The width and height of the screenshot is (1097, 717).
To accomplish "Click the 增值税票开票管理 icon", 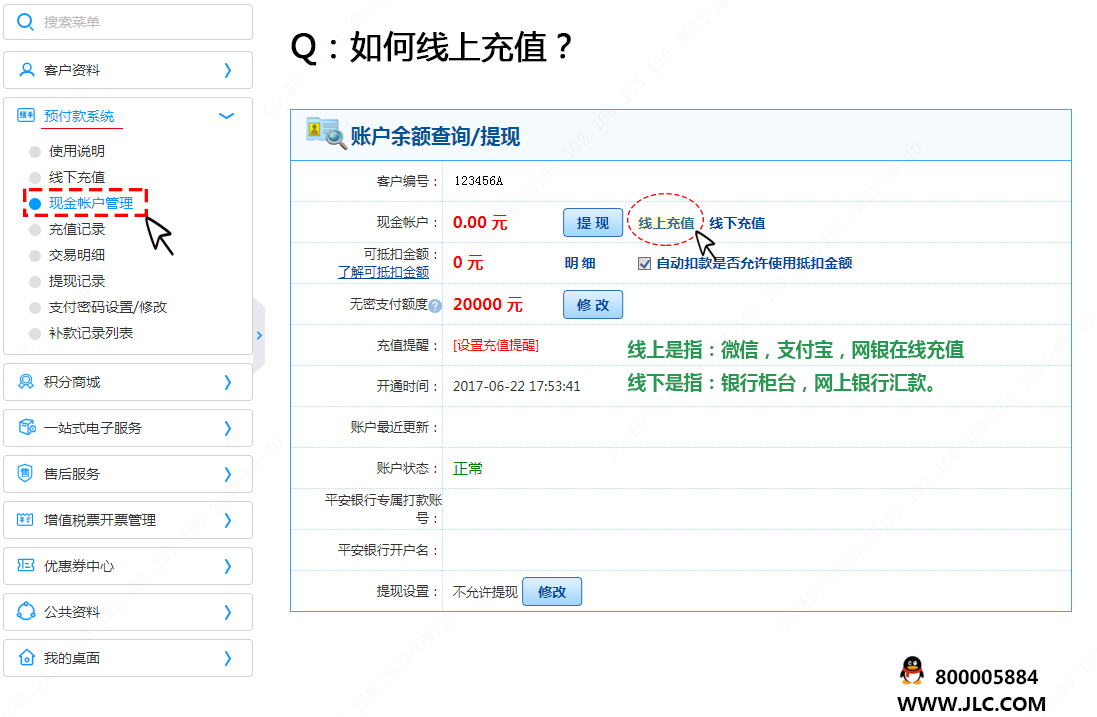I will pyautogui.click(x=27, y=520).
